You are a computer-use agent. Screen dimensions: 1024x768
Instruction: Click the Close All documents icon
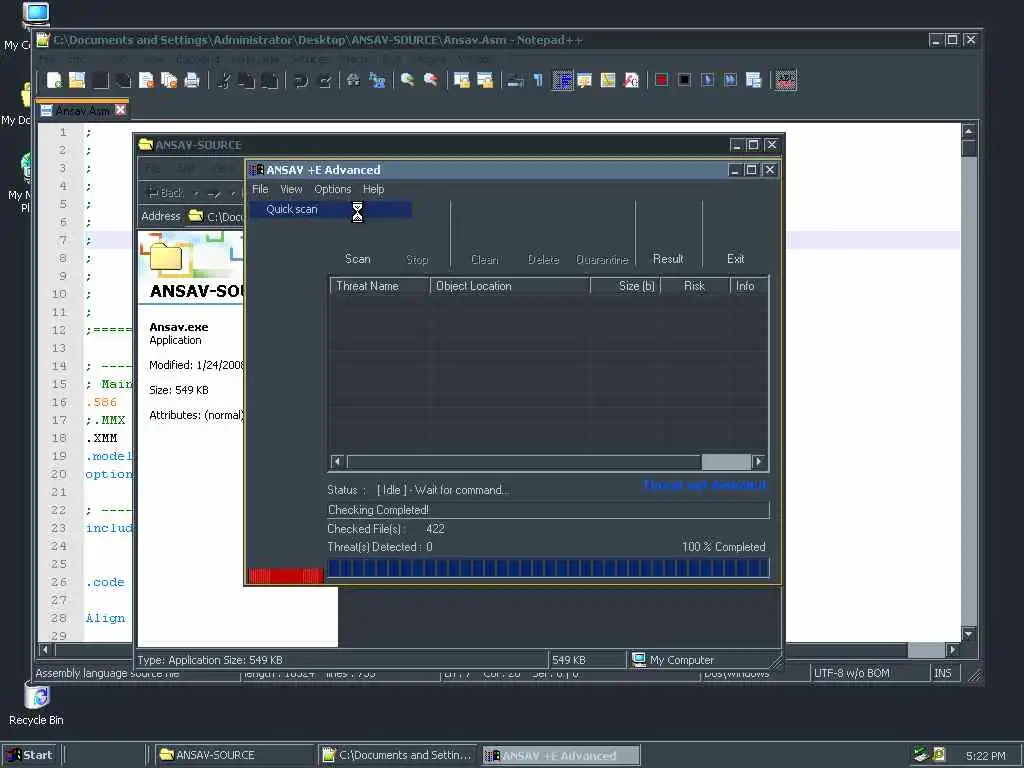coord(169,80)
